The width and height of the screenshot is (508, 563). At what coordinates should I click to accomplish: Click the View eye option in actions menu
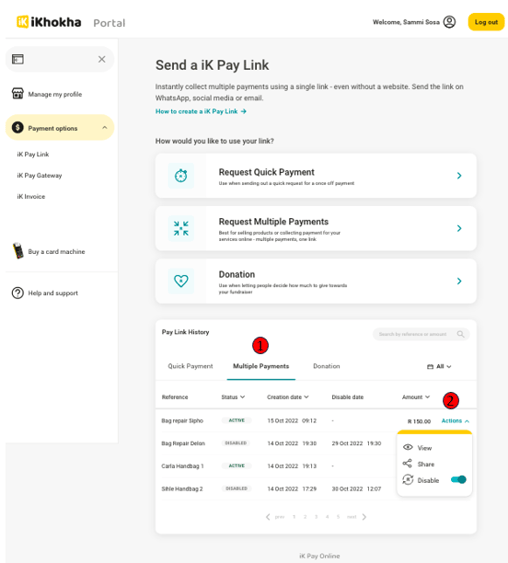[418, 448]
